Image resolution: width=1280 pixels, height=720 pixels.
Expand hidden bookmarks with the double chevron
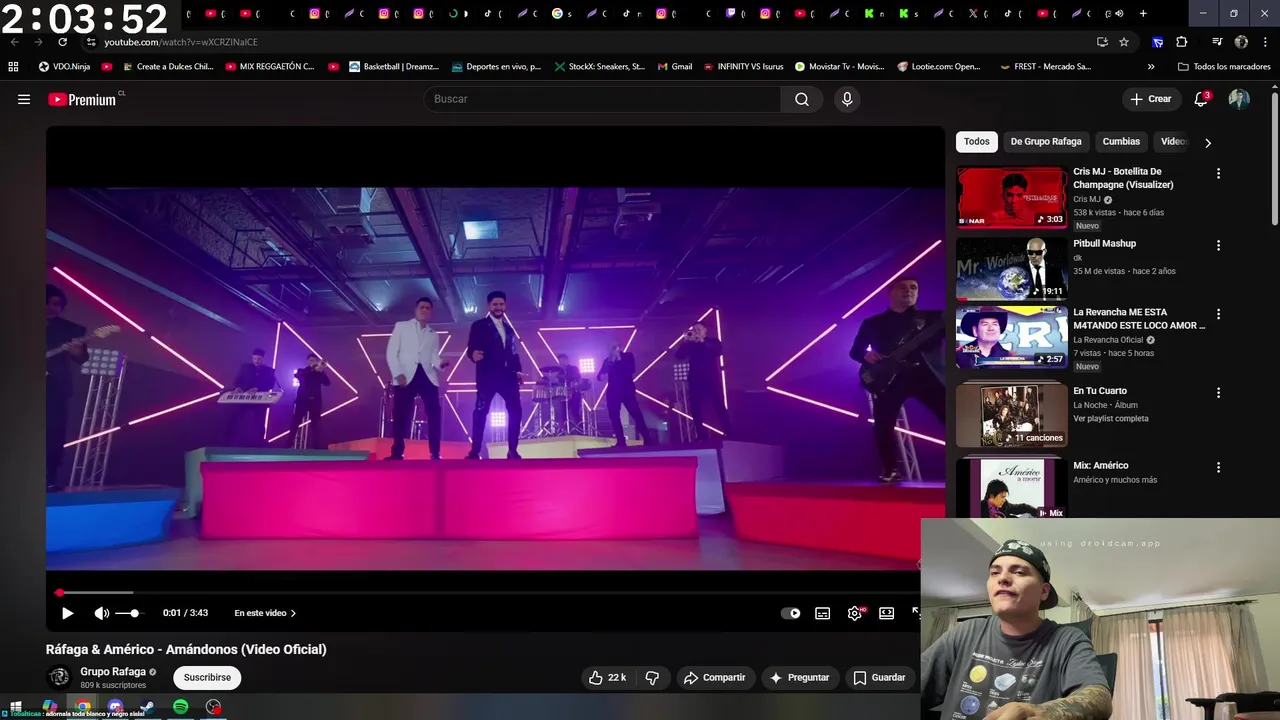tap(1150, 67)
